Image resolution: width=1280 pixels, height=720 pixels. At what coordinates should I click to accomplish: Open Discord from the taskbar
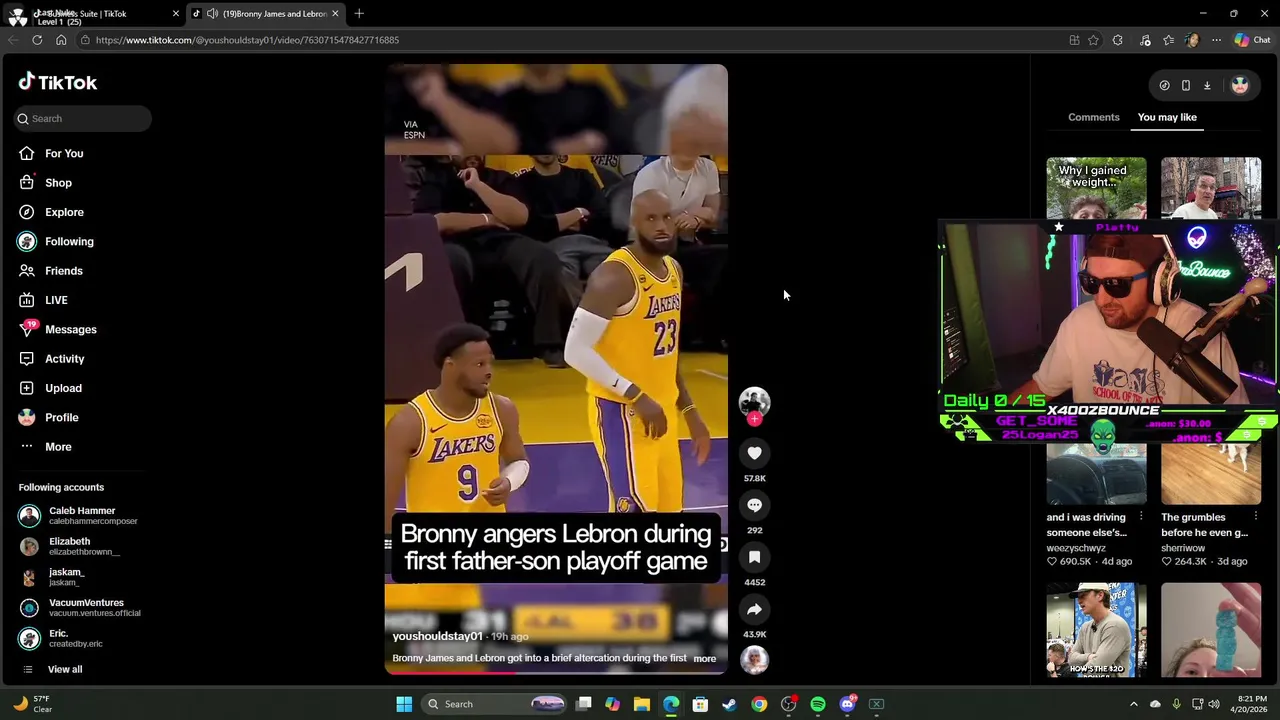[x=847, y=704]
